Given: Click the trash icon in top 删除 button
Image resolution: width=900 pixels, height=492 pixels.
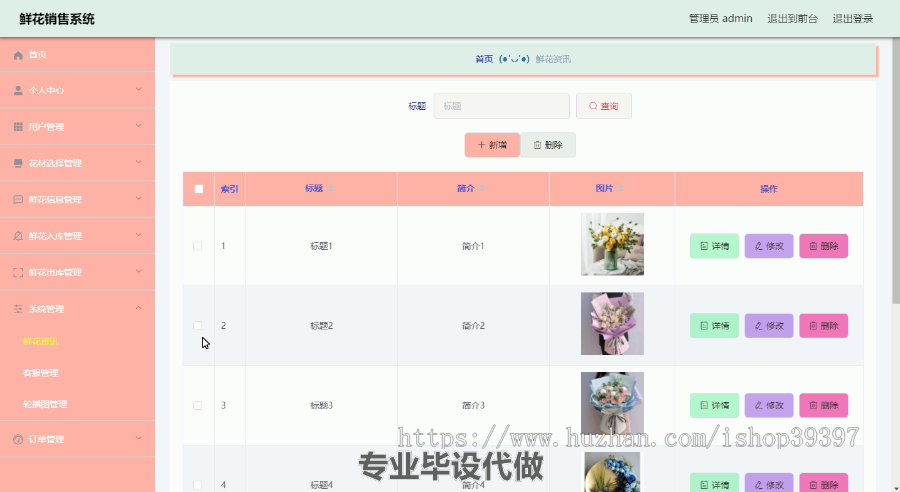Looking at the screenshot, I should (x=537, y=145).
